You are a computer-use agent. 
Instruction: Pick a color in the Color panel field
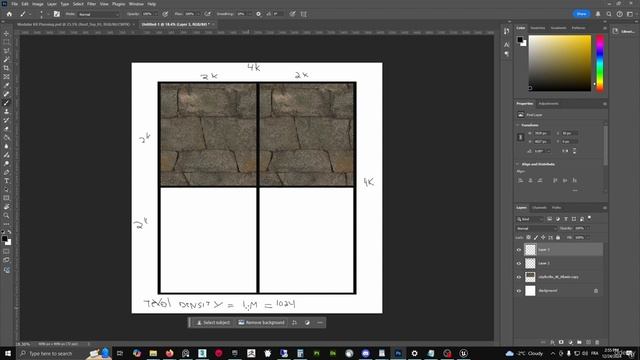pyautogui.click(x=560, y=63)
